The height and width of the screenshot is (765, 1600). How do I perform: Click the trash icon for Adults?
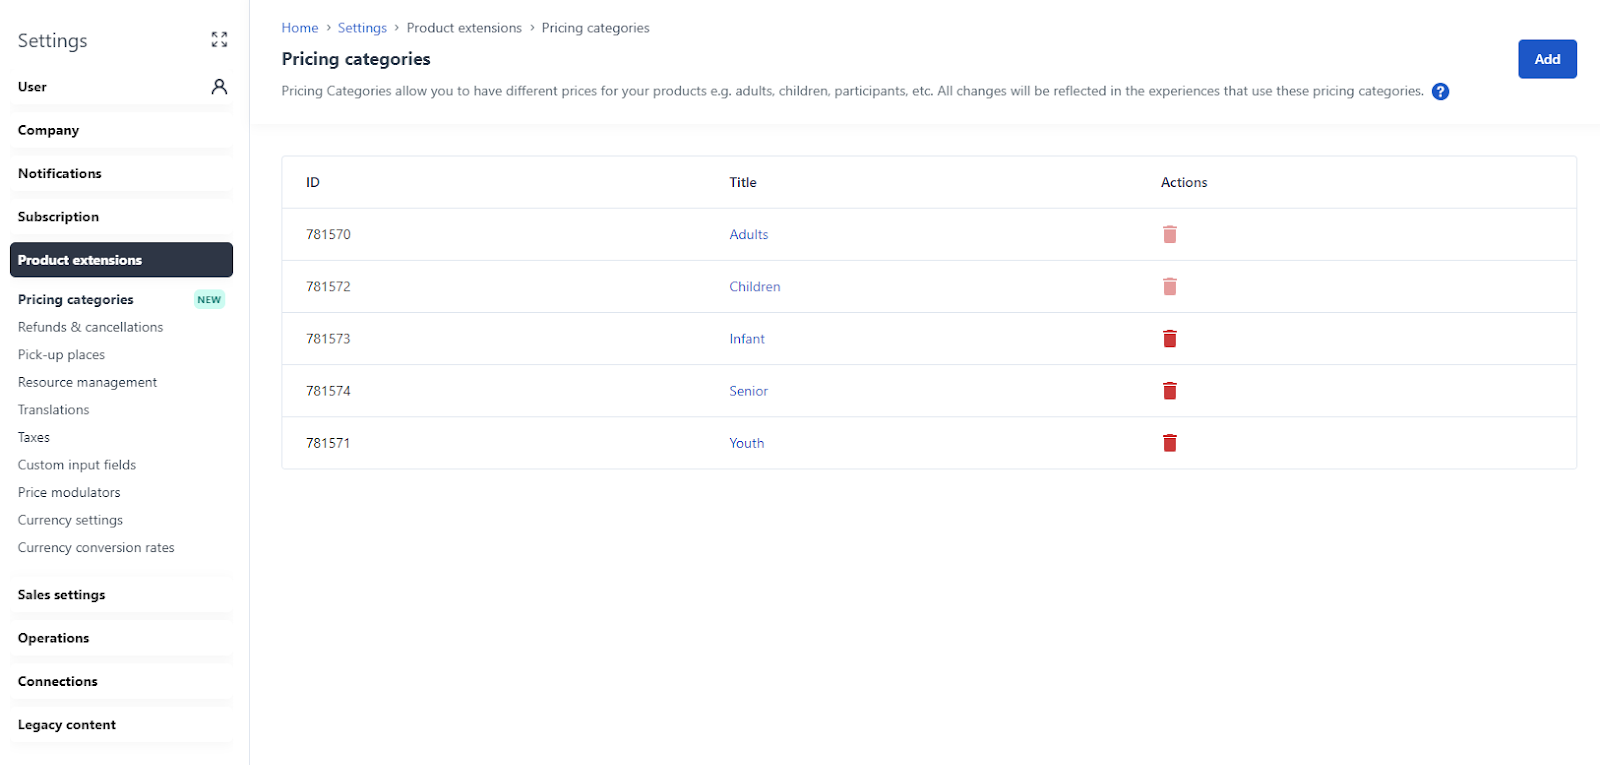(1169, 235)
